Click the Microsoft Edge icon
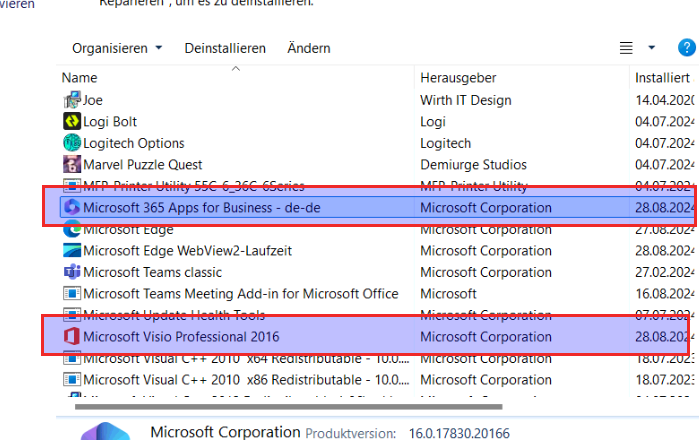This screenshot has width=699, height=440. 71,229
